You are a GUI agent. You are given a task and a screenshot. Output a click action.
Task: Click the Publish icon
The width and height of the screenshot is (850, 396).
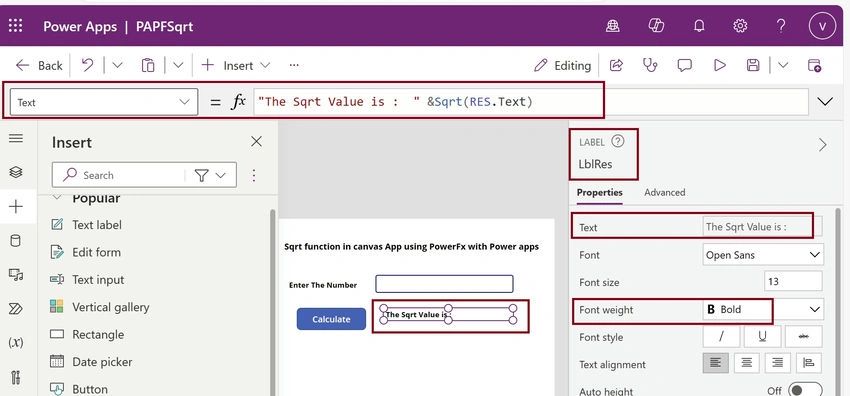coord(814,66)
